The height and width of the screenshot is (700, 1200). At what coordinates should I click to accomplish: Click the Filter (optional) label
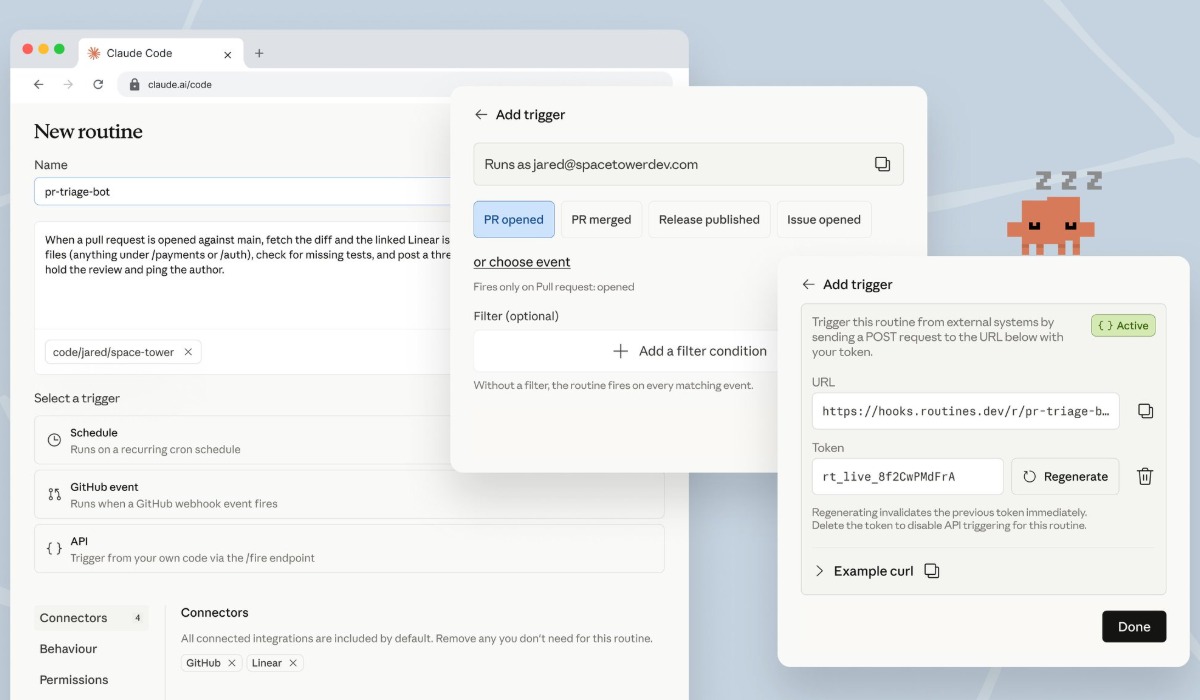coord(516,316)
